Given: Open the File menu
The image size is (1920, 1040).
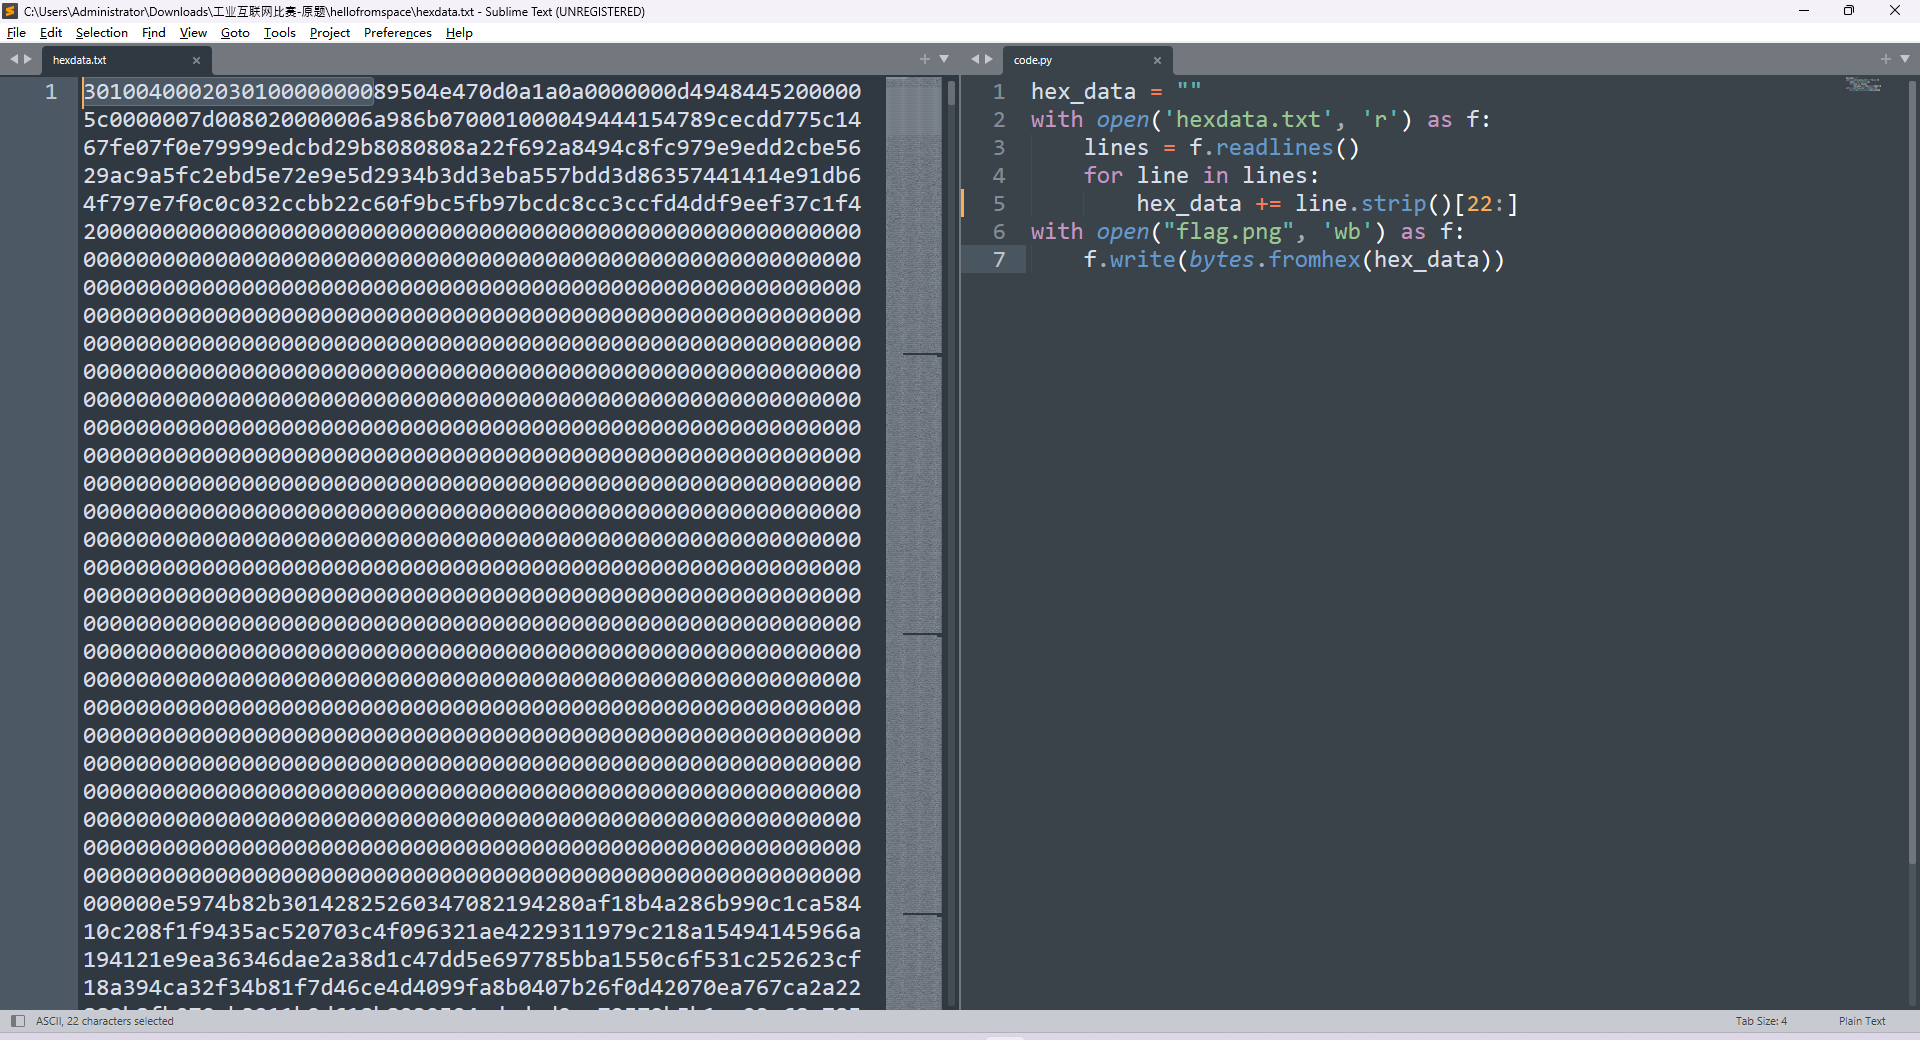Looking at the screenshot, I should coord(16,33).
